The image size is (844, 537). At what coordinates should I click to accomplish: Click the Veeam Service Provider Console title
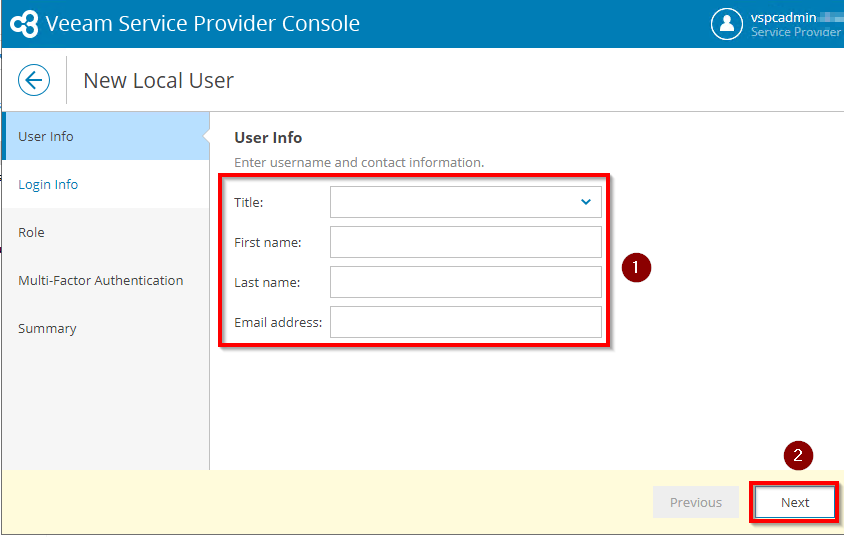(x=202, y=24)
